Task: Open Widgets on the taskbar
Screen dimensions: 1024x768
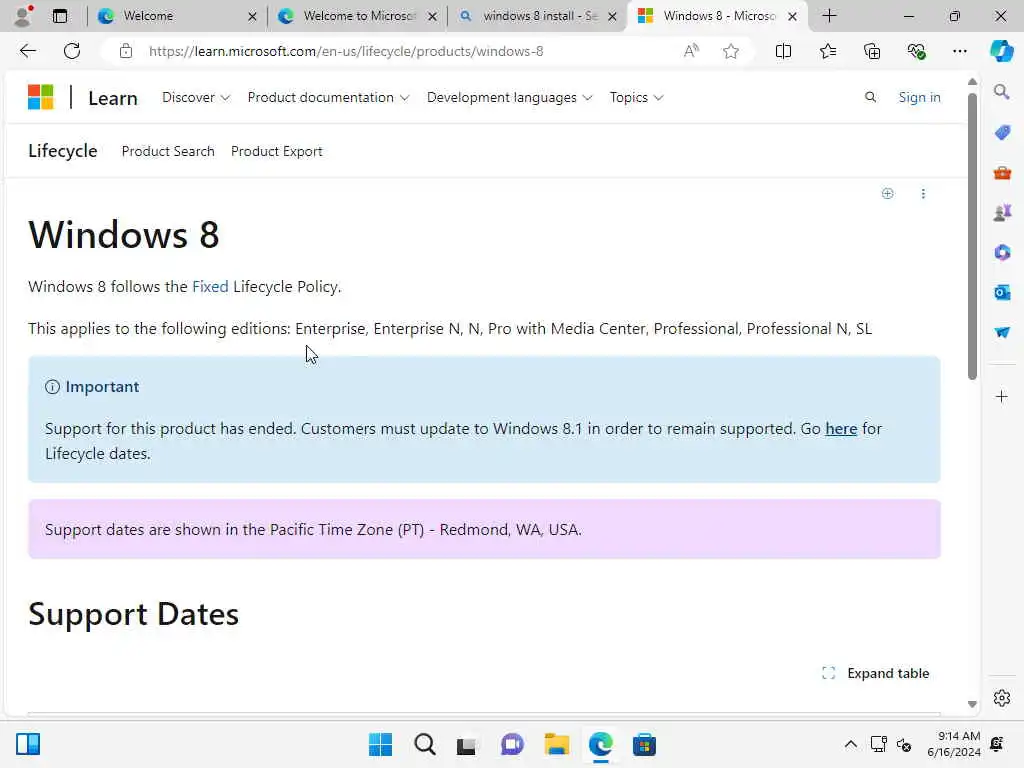Action: (x=27, y=744)
